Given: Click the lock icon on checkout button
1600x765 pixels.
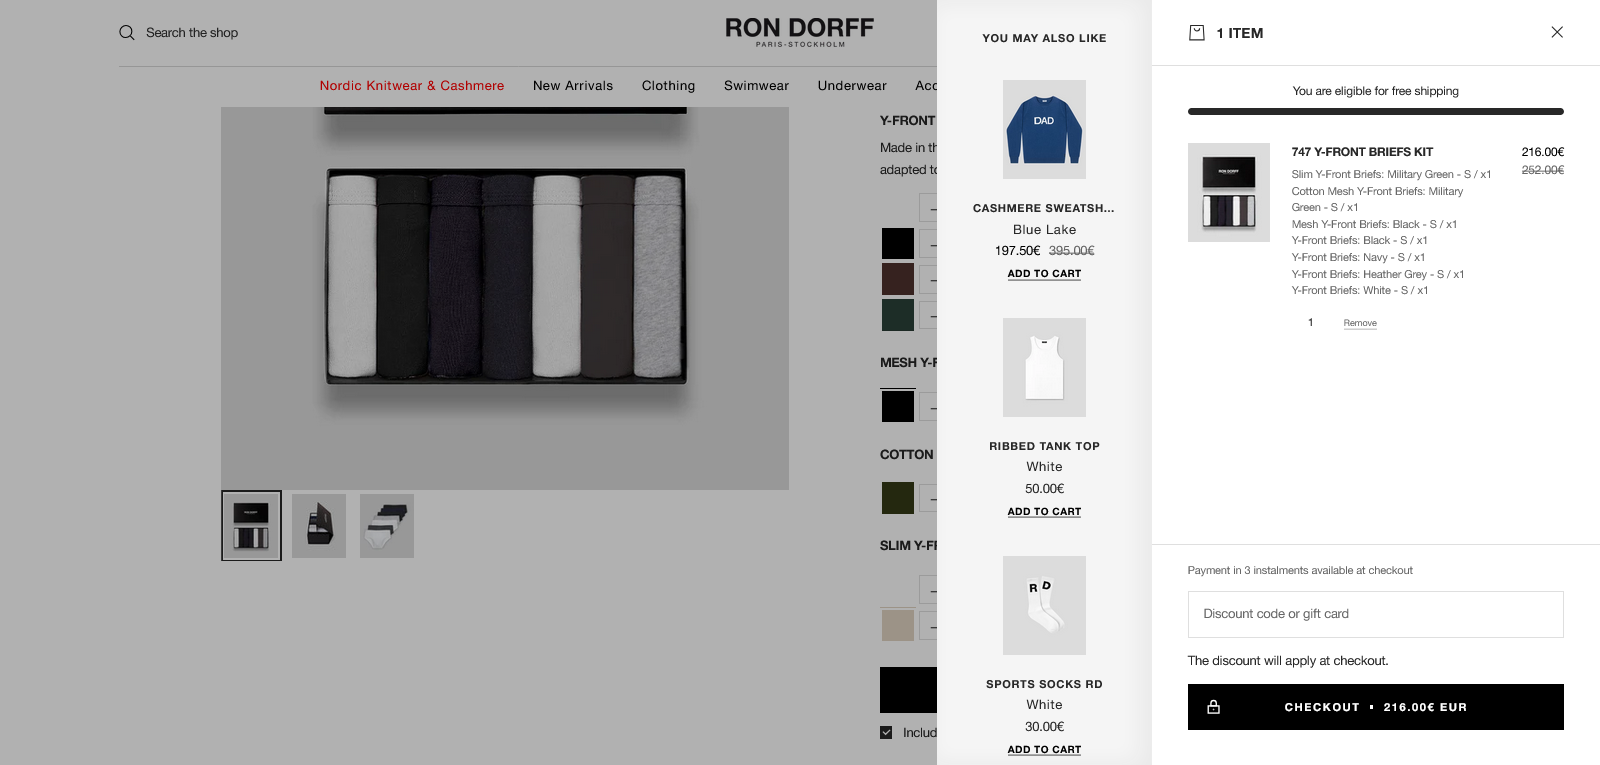Looking at the screenshot, I should (1213, 707).
